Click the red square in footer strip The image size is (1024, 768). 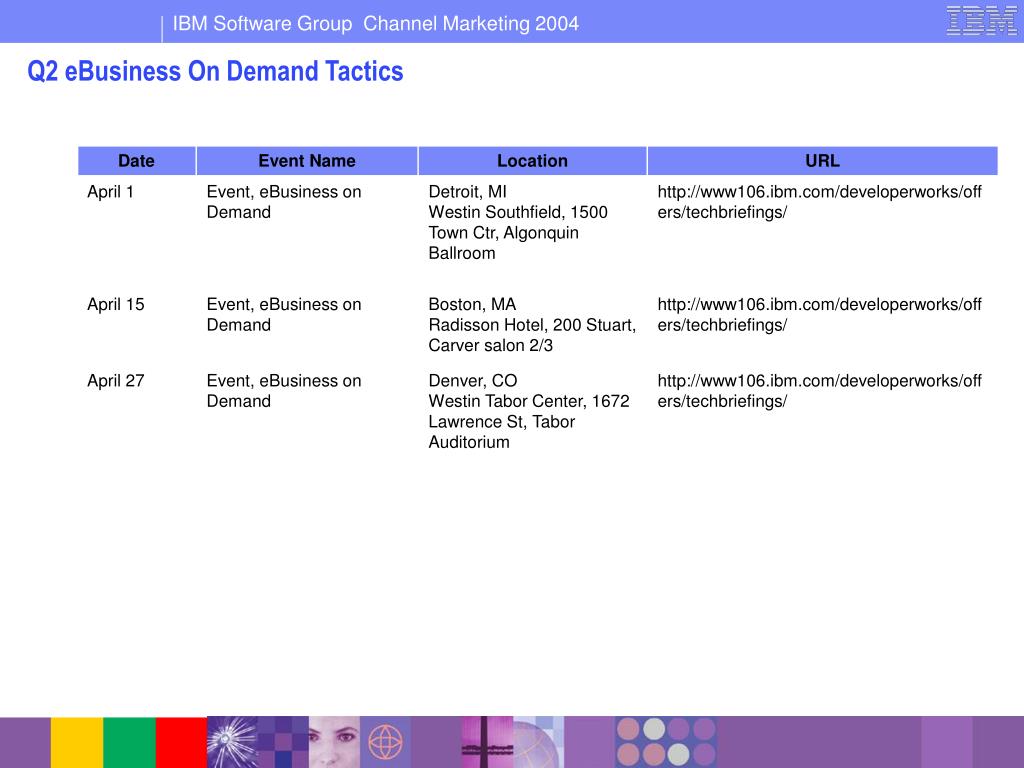(x=181, y=743)
